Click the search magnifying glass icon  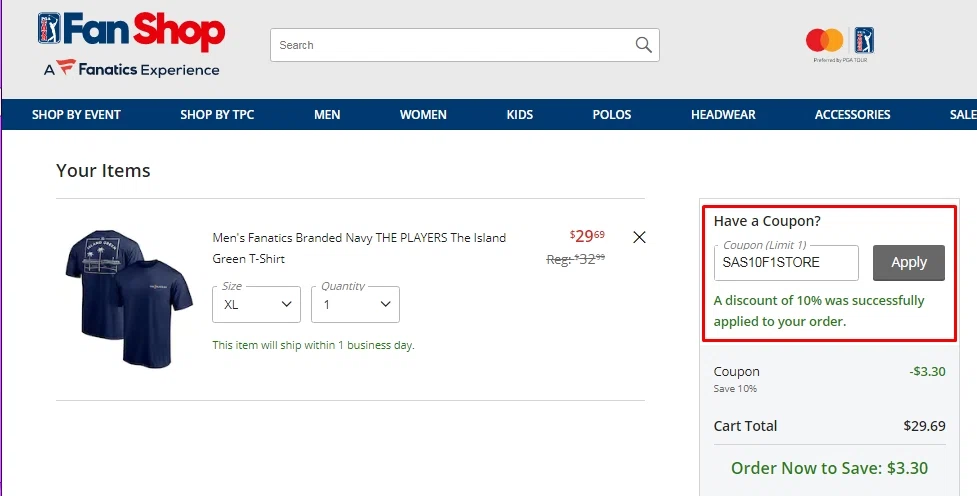(x=644, y=45)
